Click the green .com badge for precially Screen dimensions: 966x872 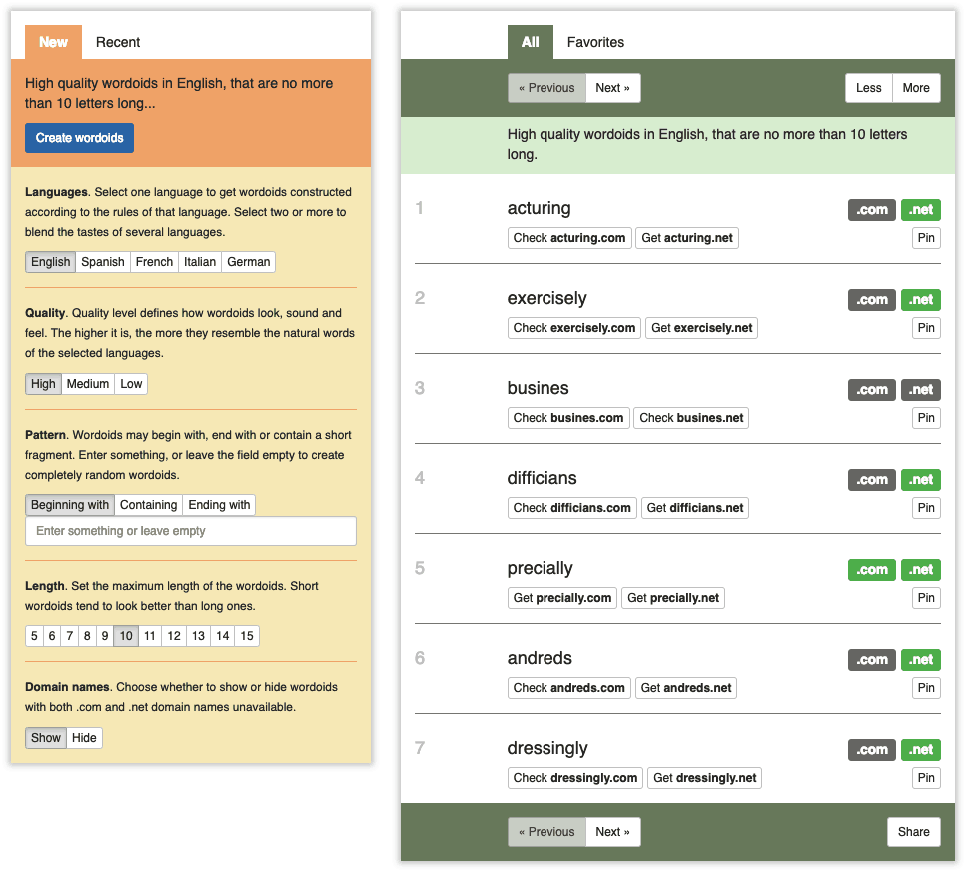[871, 570]
